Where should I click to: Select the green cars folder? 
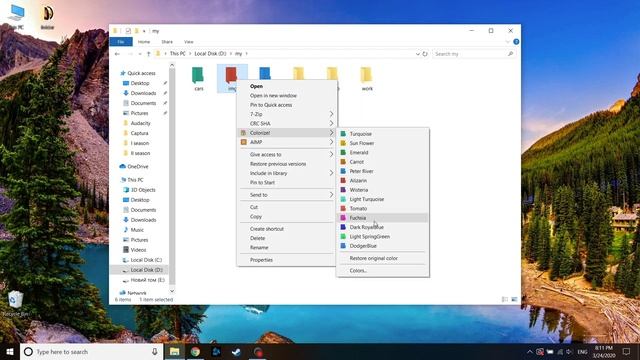198,78
